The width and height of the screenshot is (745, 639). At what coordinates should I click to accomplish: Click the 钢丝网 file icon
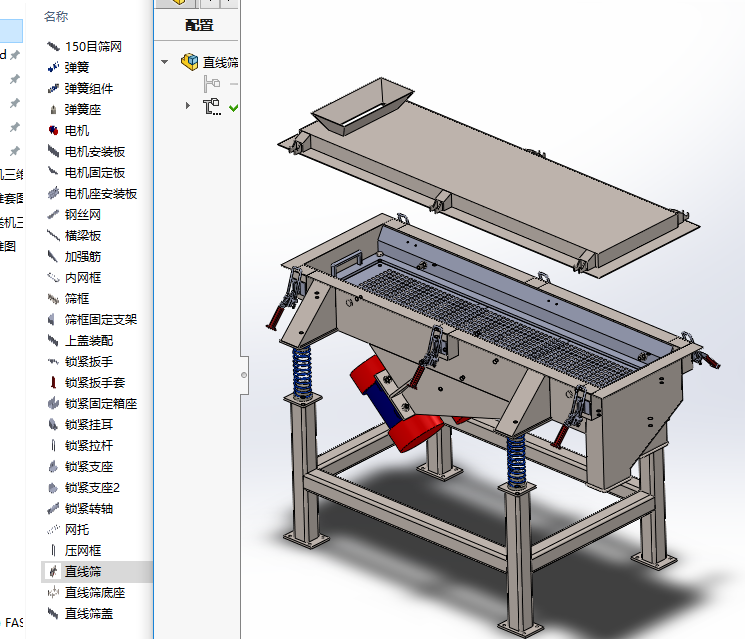53,215
